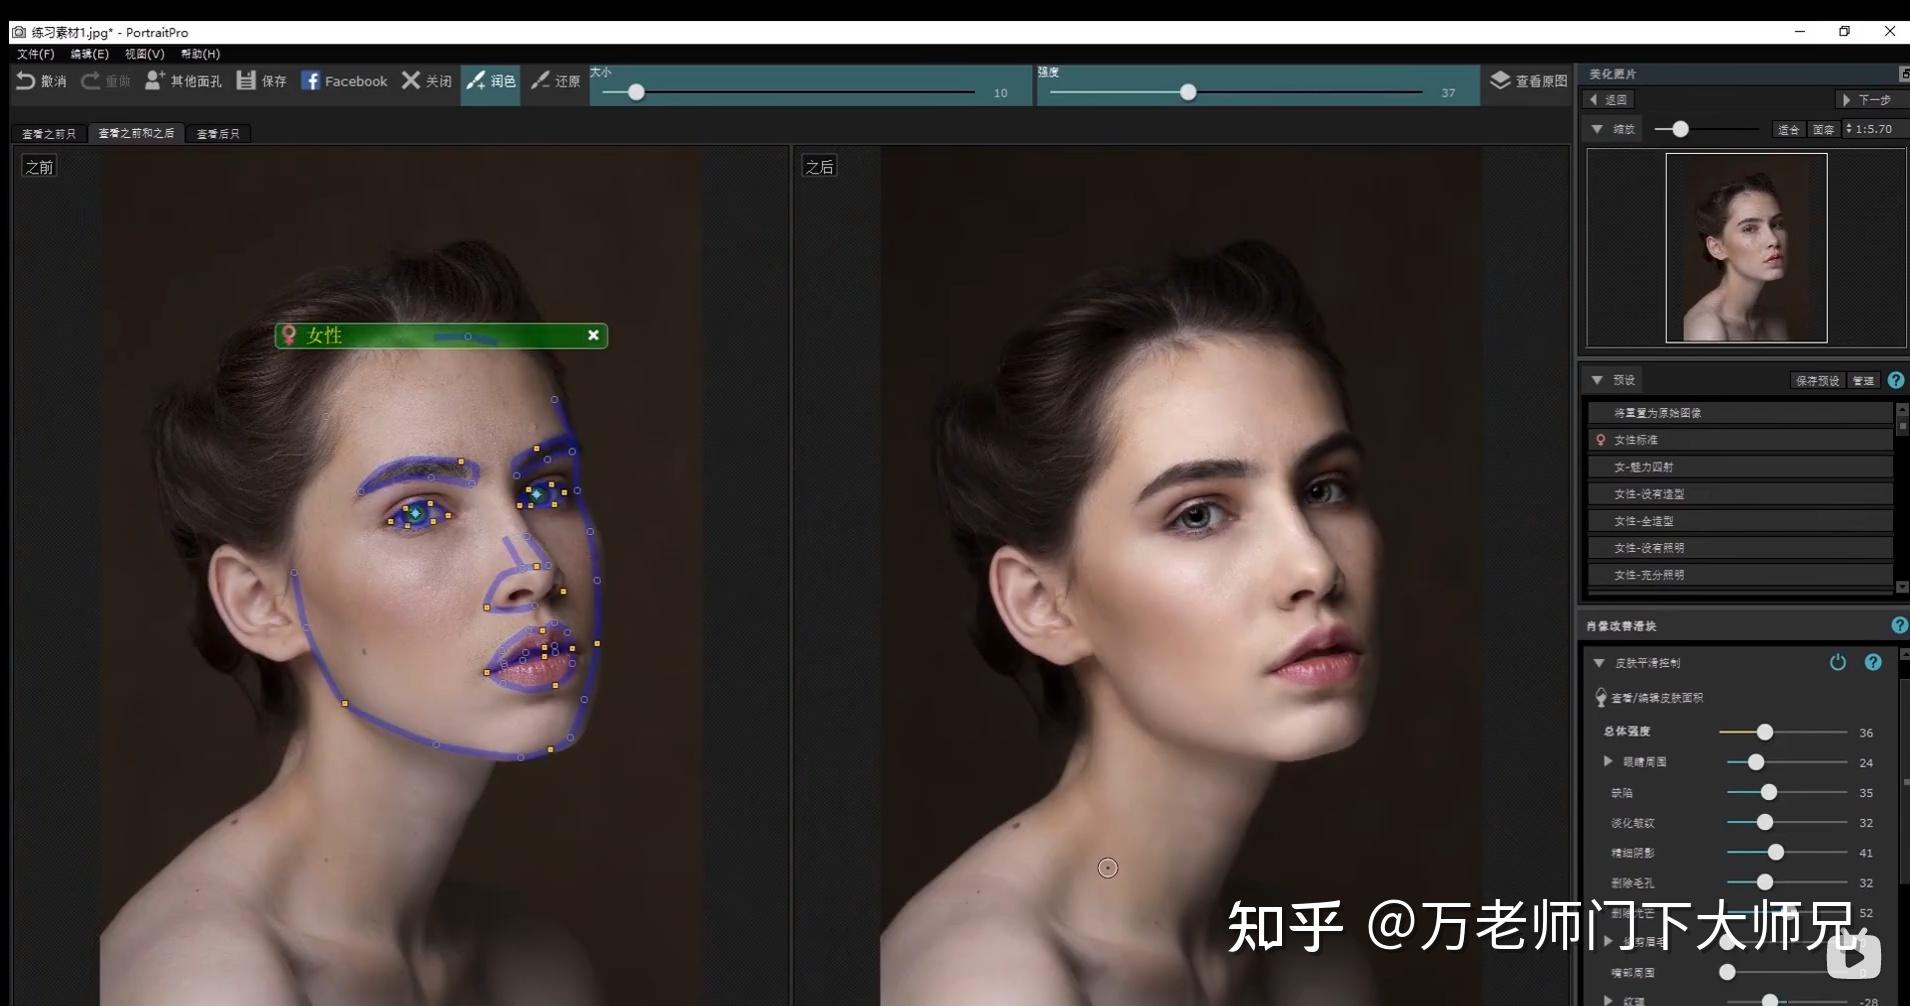Expand the 眼睛周围 slider group
Viewport: 1910px width, 1006px height.
pos(1607,761)
